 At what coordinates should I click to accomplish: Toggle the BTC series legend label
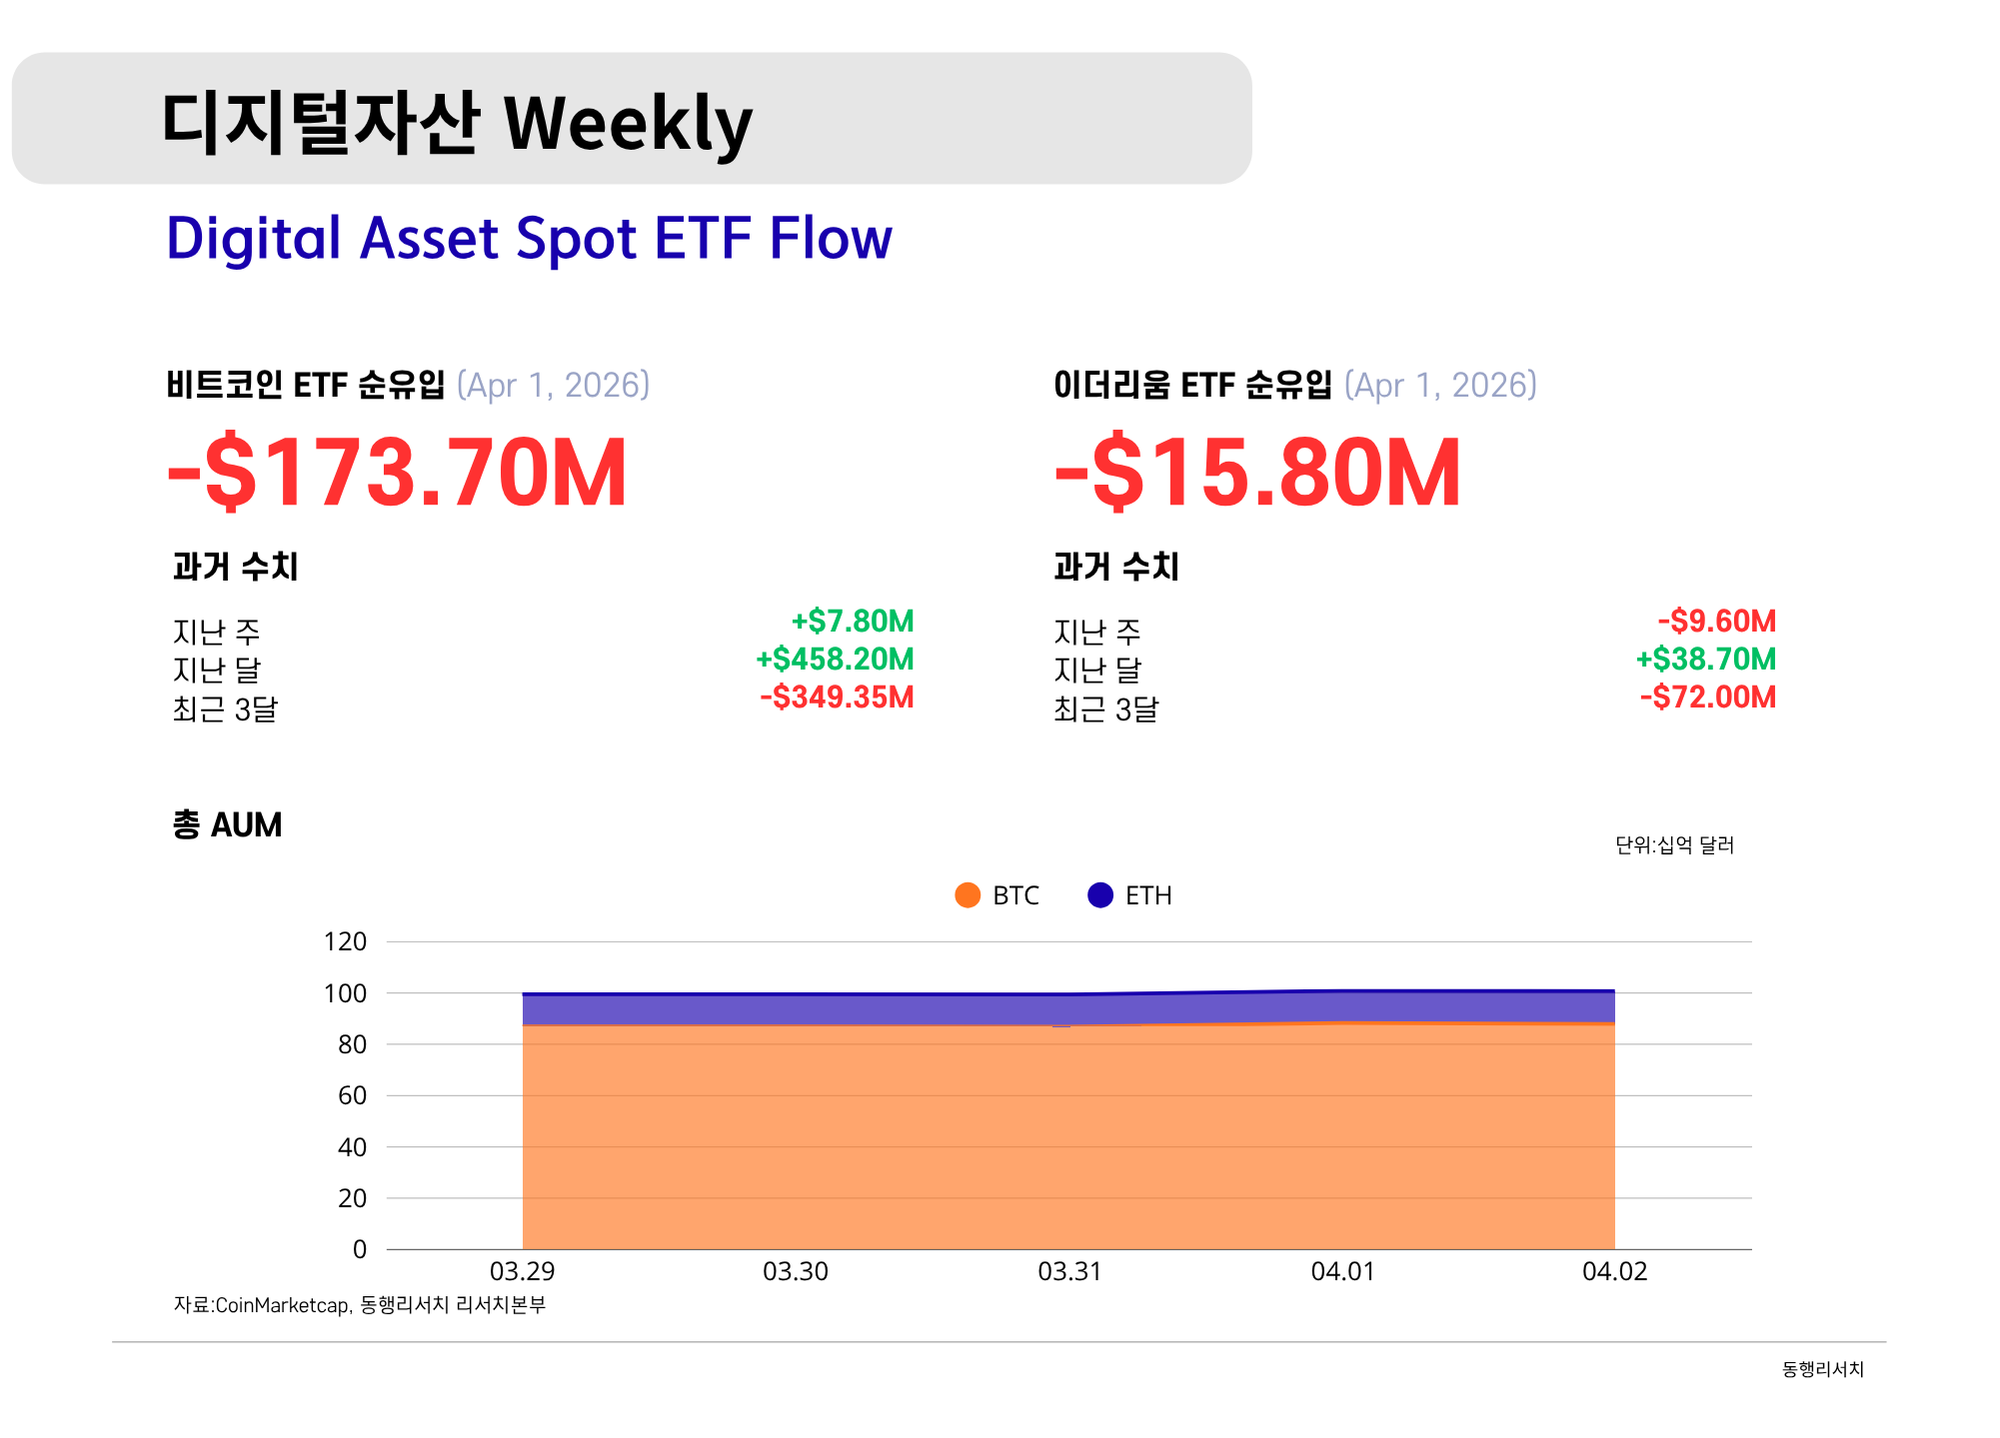pyautogui.click(x=1015, y=895)
